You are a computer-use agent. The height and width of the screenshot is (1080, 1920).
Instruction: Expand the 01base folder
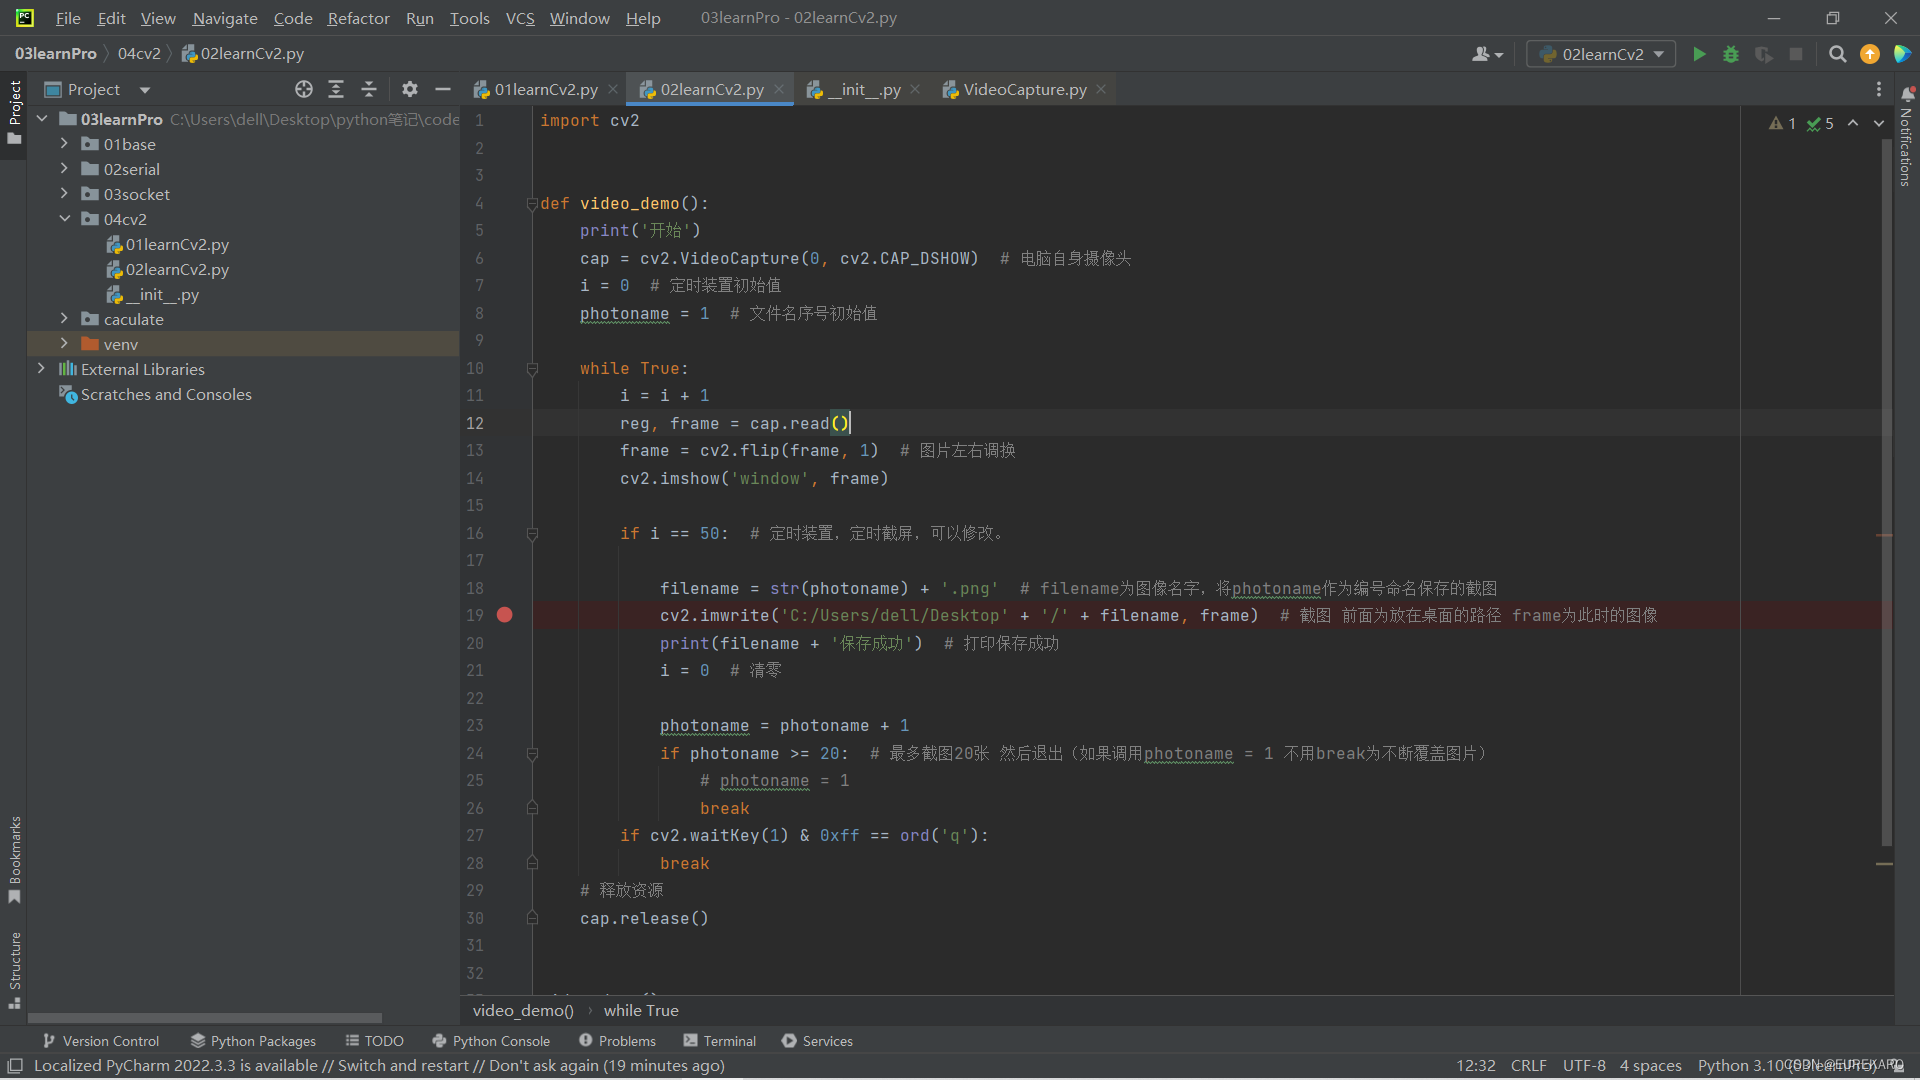(x=64, y=144)
